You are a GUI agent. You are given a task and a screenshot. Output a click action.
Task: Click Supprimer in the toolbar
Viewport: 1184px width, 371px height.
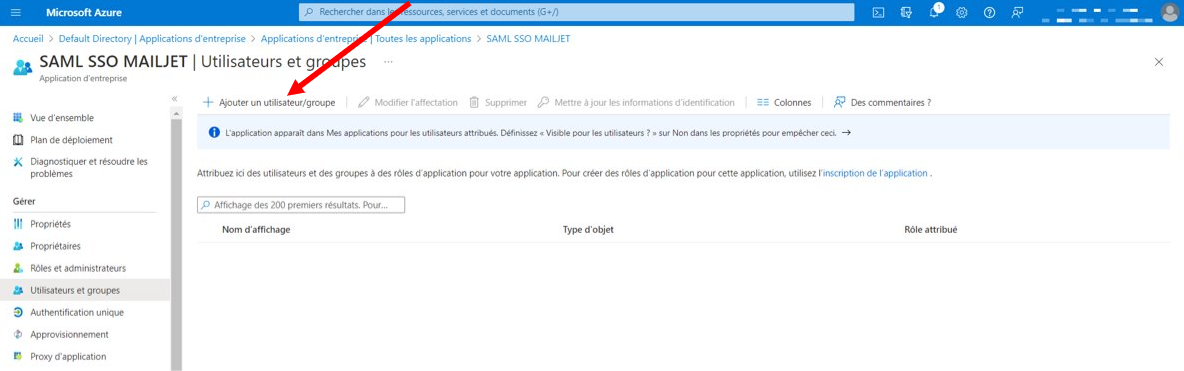[498, 102]
